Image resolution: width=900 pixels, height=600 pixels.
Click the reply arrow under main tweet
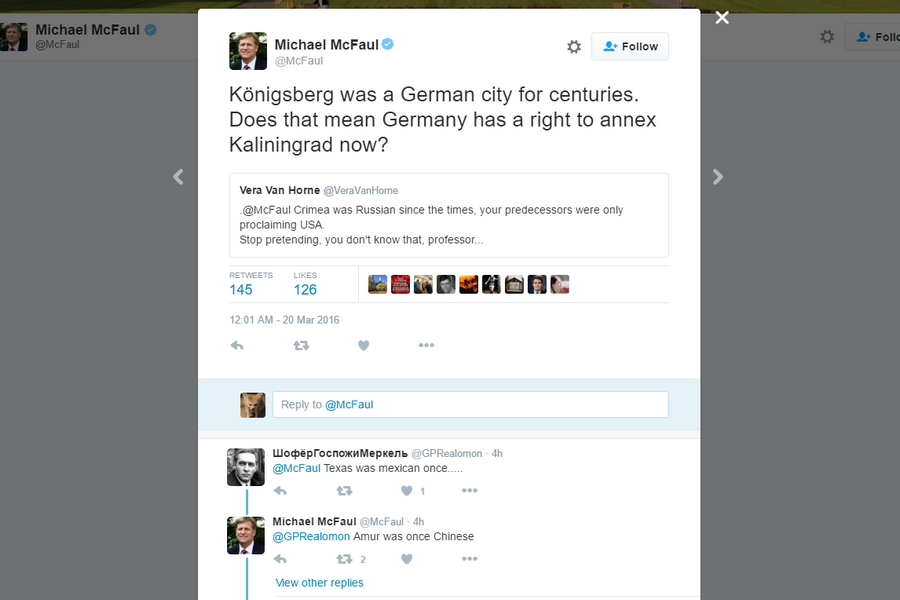click(237, 346)
